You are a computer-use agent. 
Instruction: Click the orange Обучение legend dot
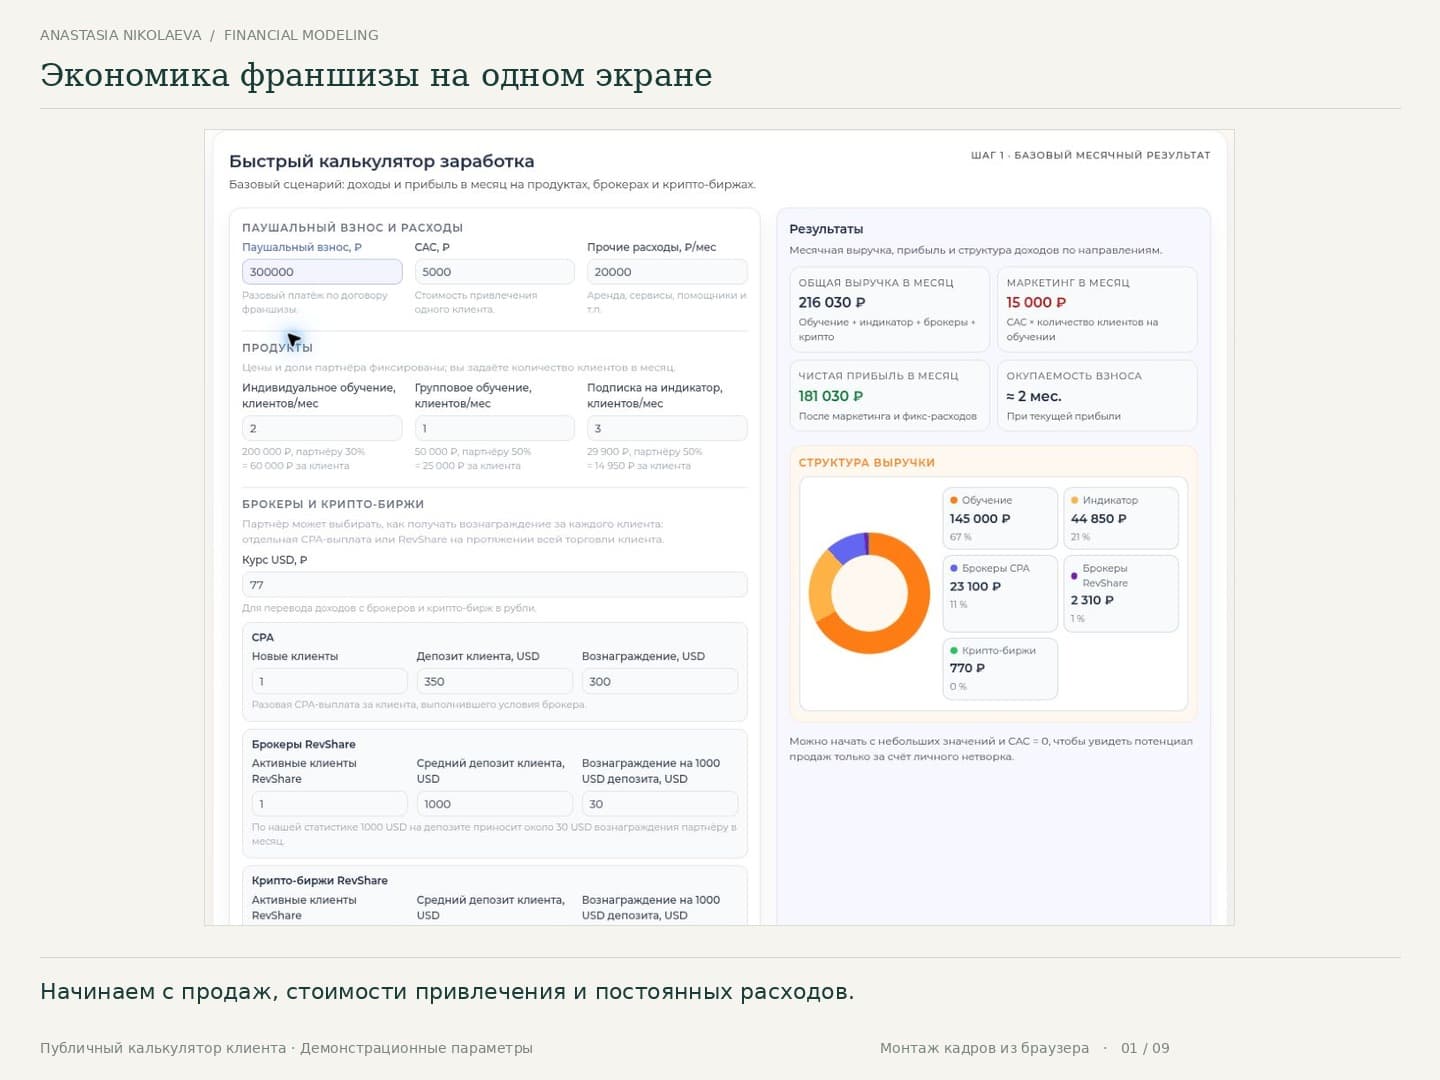pyautogui.click(x=954, y=500)
